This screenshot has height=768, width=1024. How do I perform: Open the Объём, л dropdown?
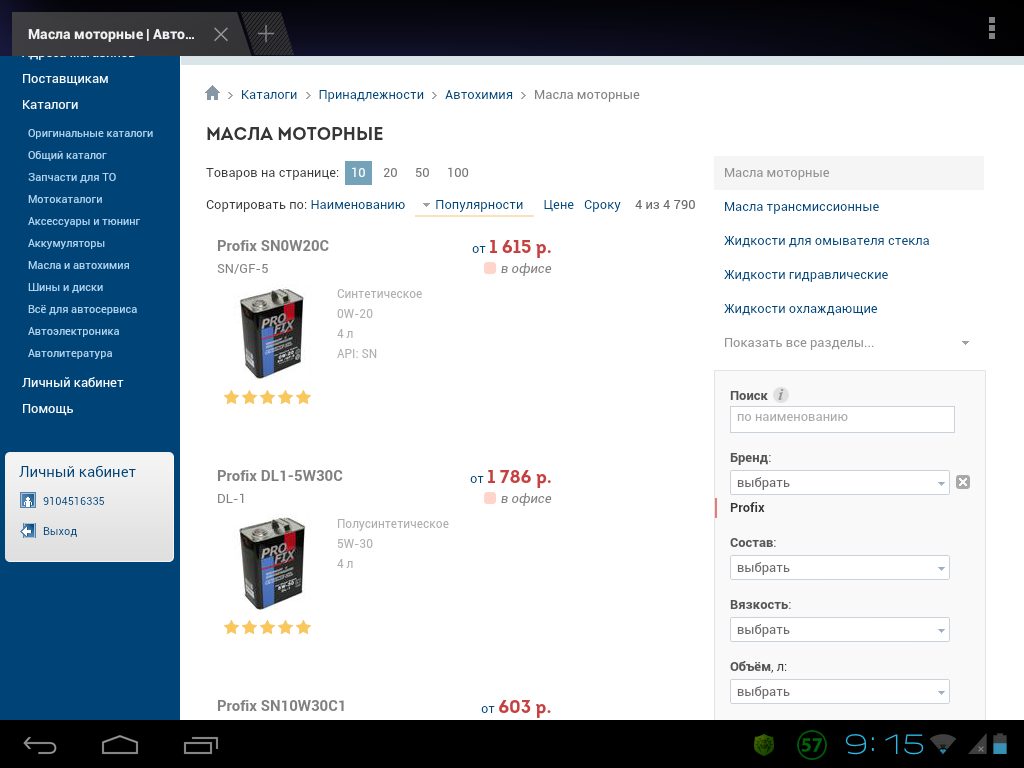839,692
